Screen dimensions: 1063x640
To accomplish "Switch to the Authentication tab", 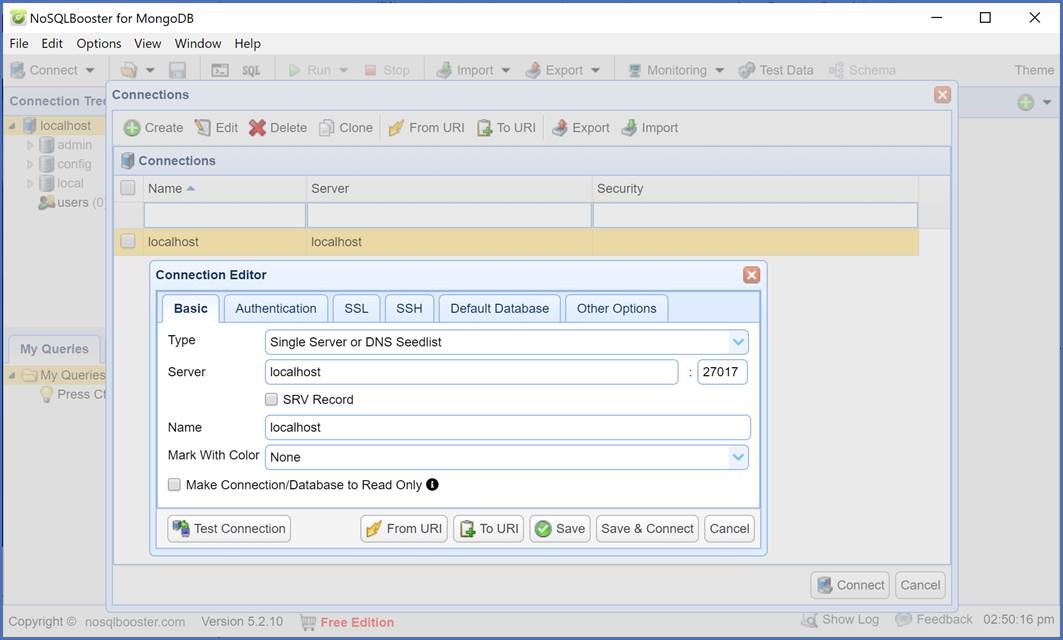I will coord(276,308).
